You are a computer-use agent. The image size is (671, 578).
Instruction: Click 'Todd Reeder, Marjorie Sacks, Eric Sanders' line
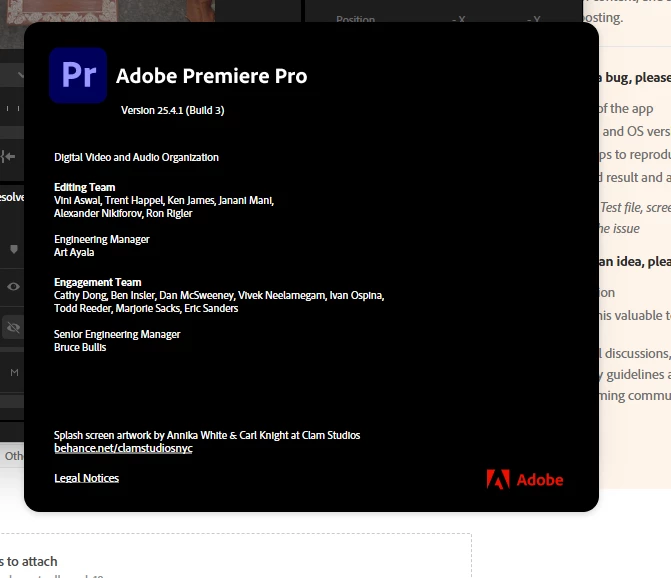[x=146, y=308]
